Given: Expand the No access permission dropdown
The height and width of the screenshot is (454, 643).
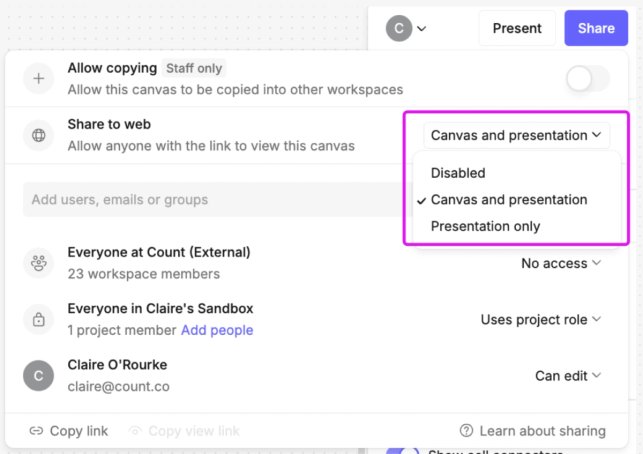Looking at the screenshot, I should (x=560, y=264).
